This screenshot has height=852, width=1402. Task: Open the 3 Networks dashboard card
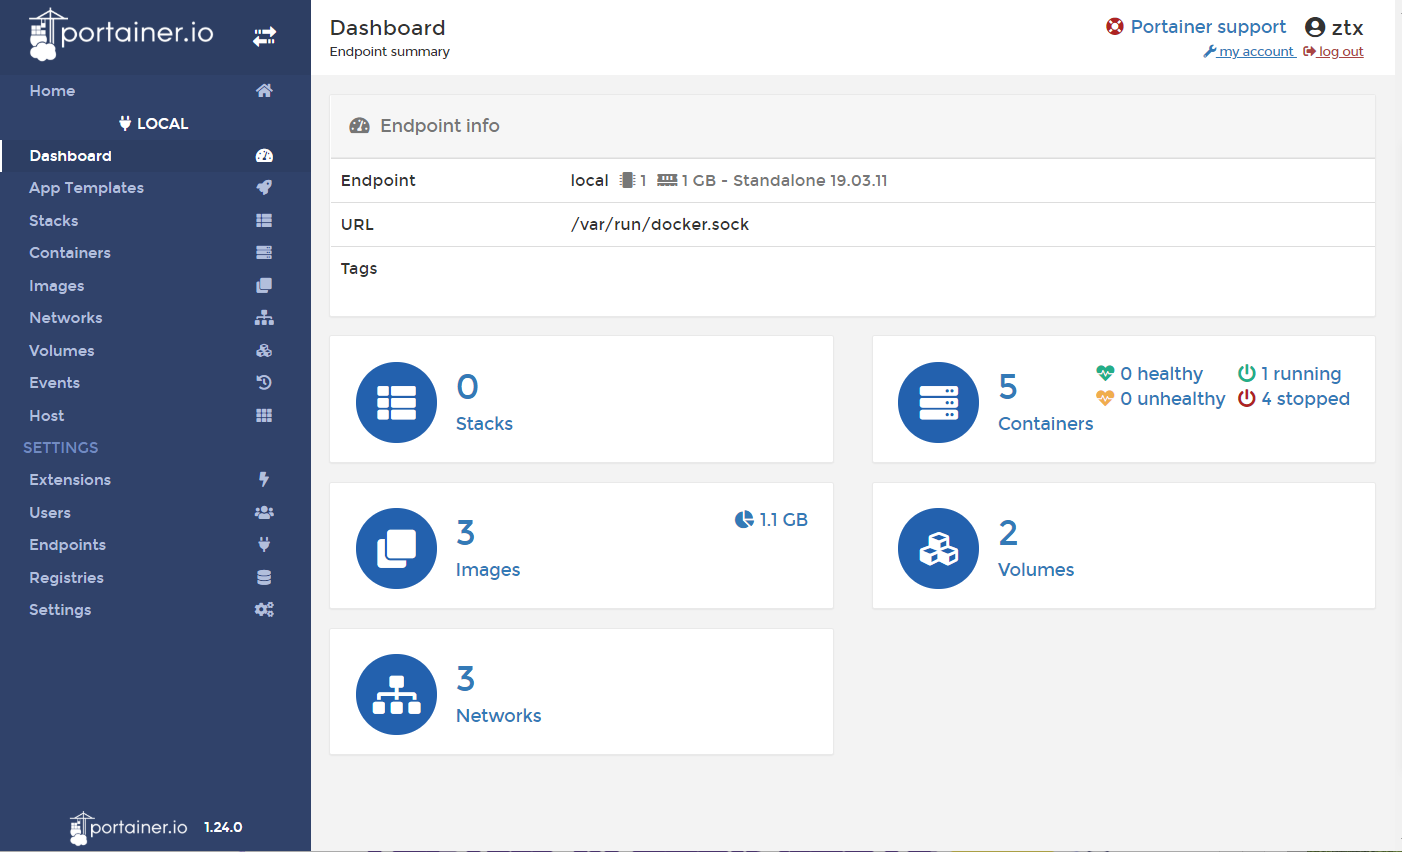581,691
